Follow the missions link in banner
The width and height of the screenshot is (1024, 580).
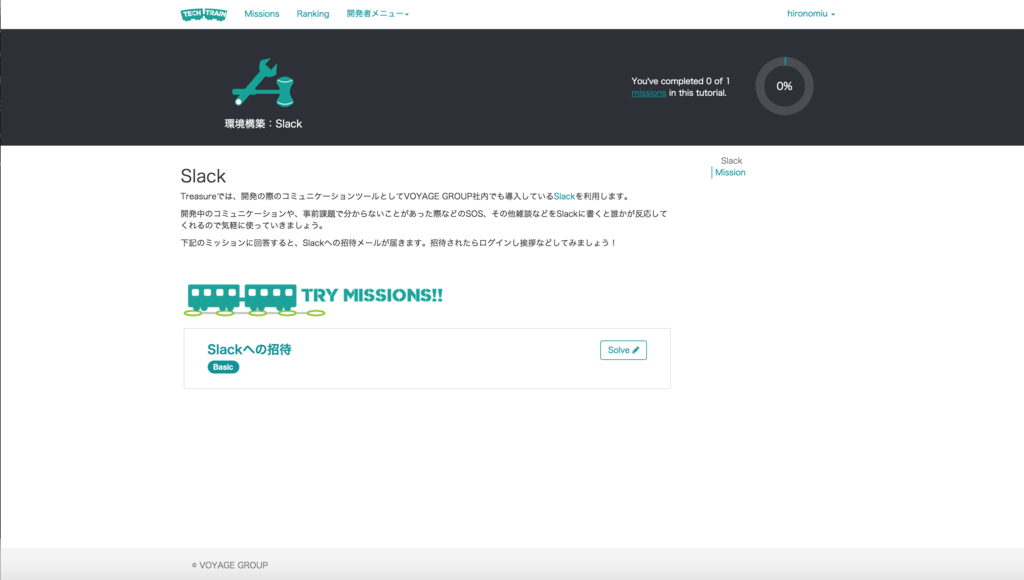click(648, 93)
